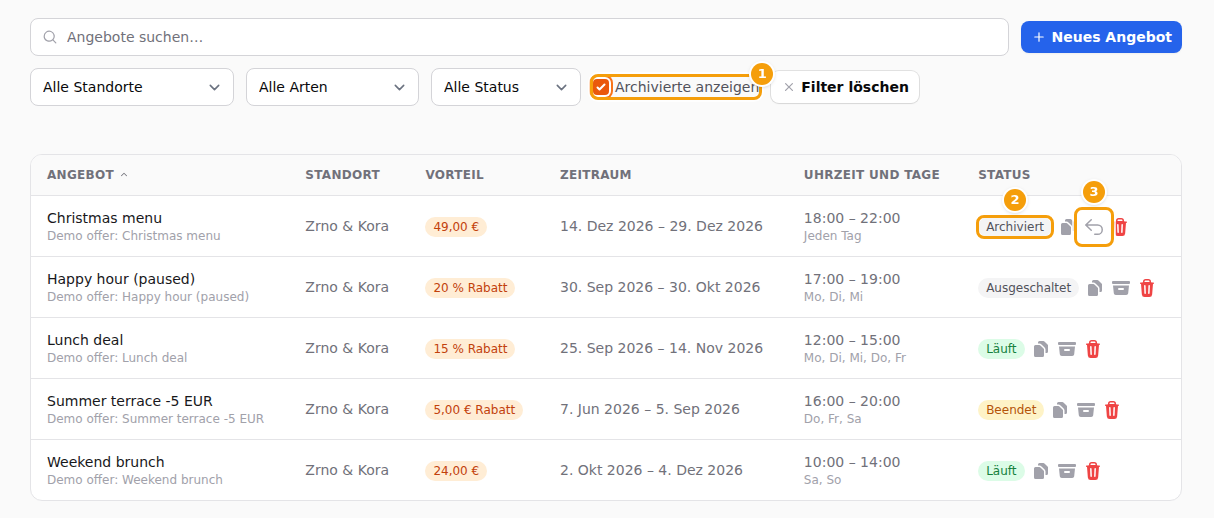The width and height of the screenshot is (1214, 518).
Task: Archive the Weekend brunch offer
Action: click(1067, 471)
